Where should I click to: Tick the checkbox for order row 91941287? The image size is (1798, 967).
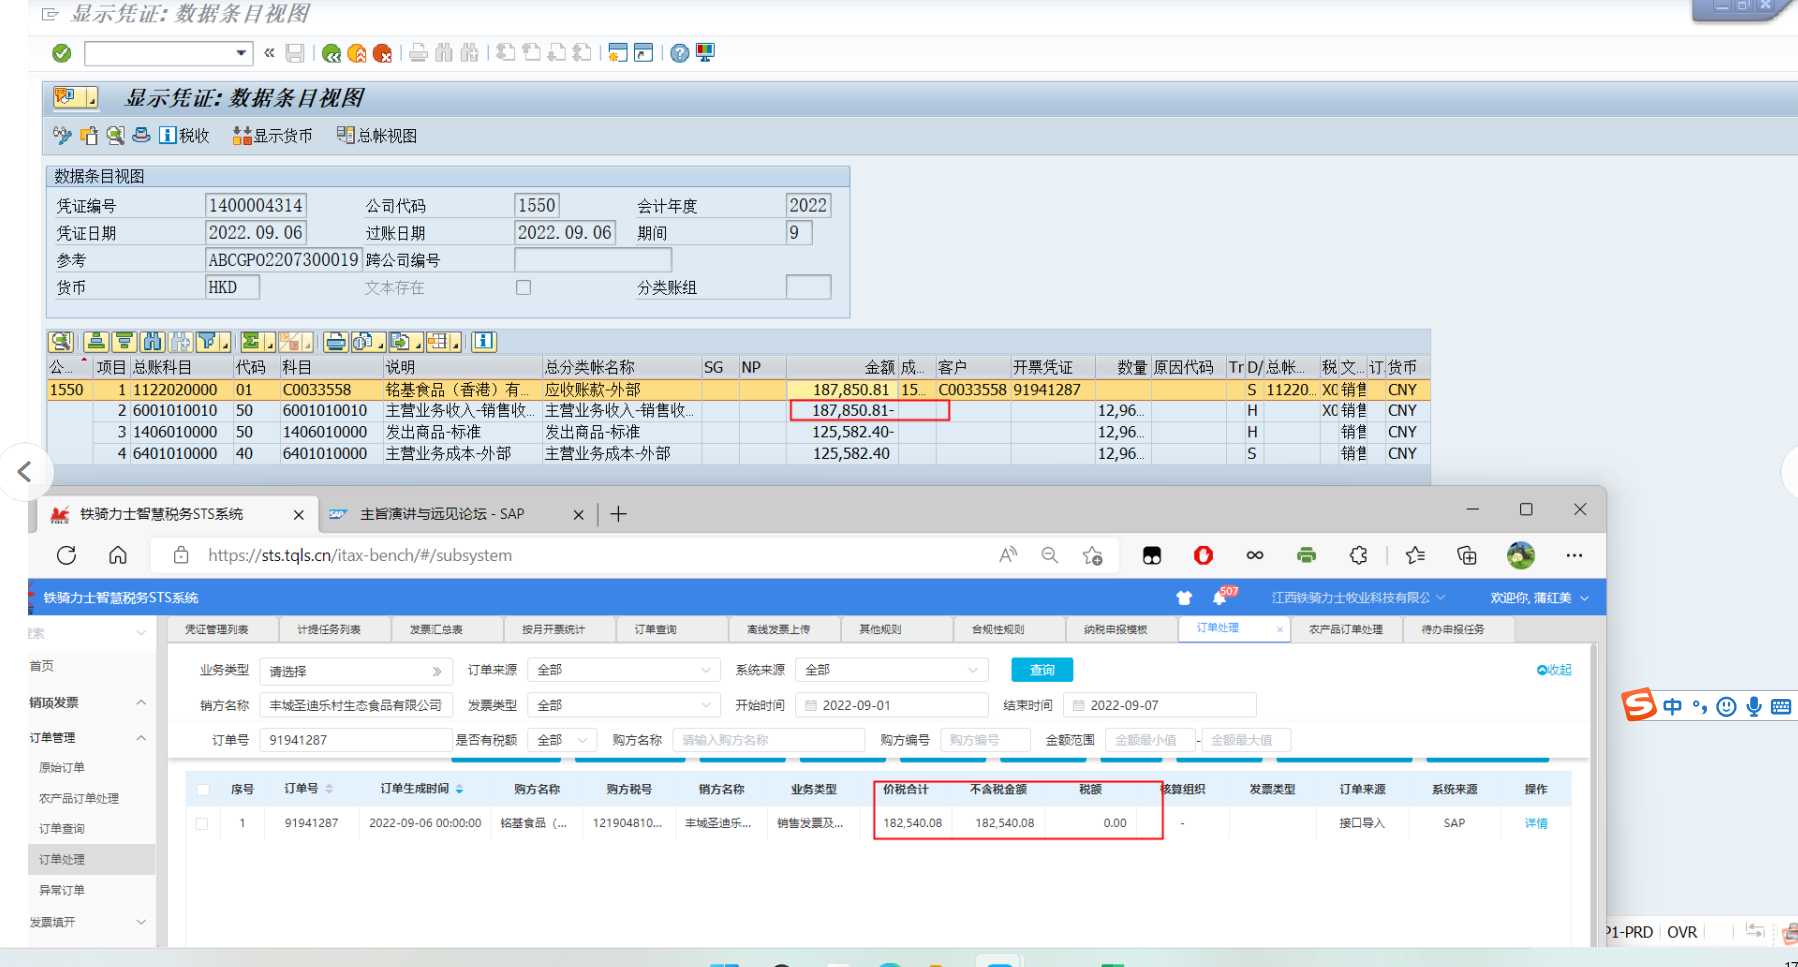[203, 824]
